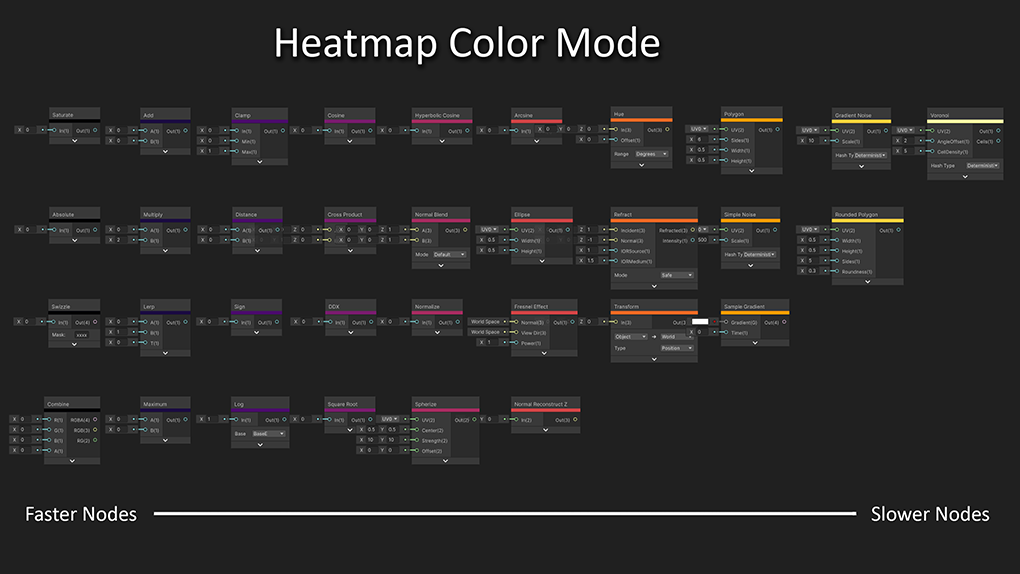Image resolution: width=1020 pixels, height=574 pixels.
Task: Click the RGBA(4) output port on Combine node
Action: tap(93, 420)
